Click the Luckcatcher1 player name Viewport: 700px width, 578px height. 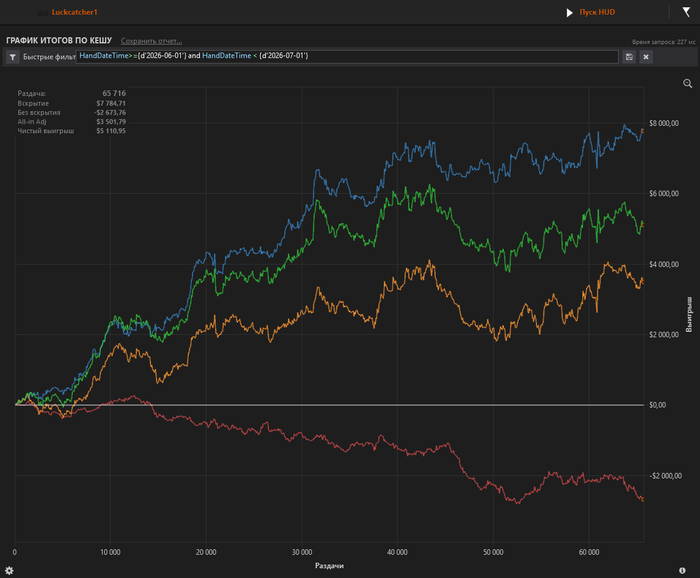(74, 12)
